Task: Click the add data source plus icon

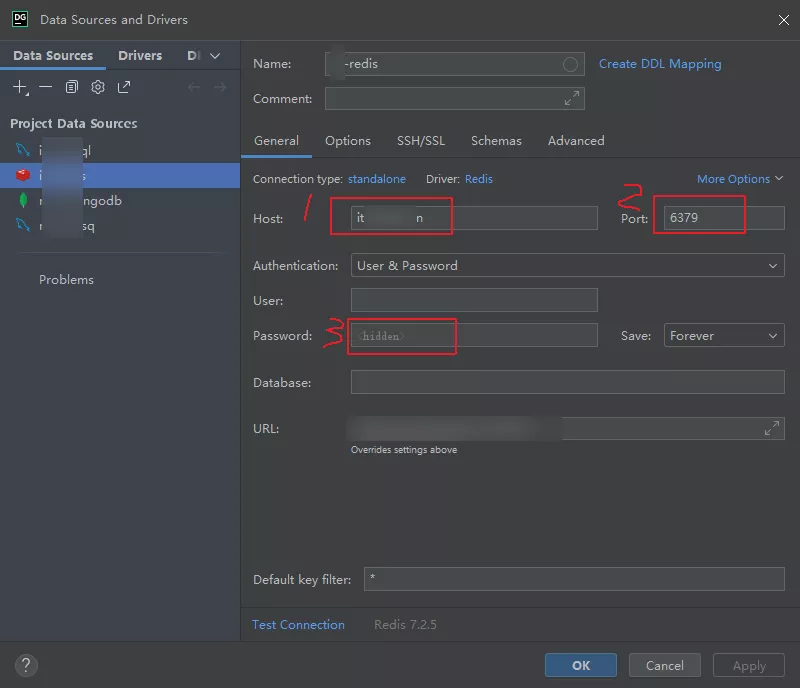Action: pyautogui.click(x=20, y=87)
